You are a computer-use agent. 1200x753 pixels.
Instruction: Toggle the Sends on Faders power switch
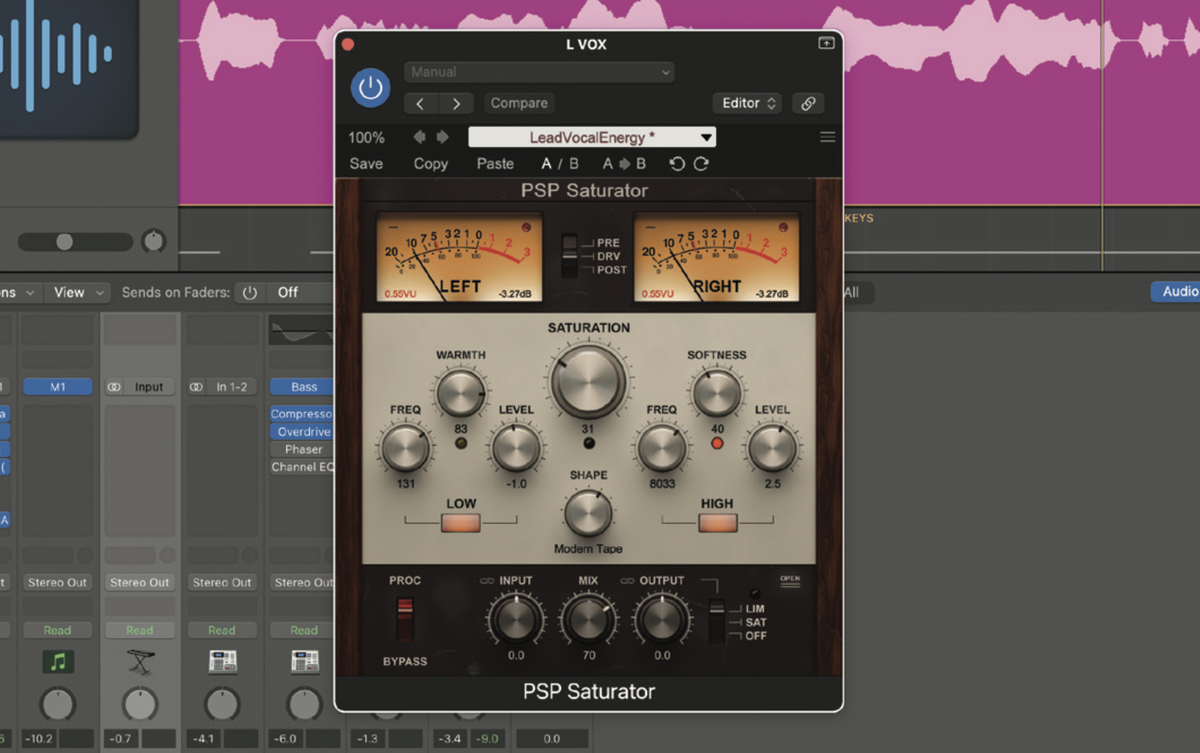pos(248,292)
